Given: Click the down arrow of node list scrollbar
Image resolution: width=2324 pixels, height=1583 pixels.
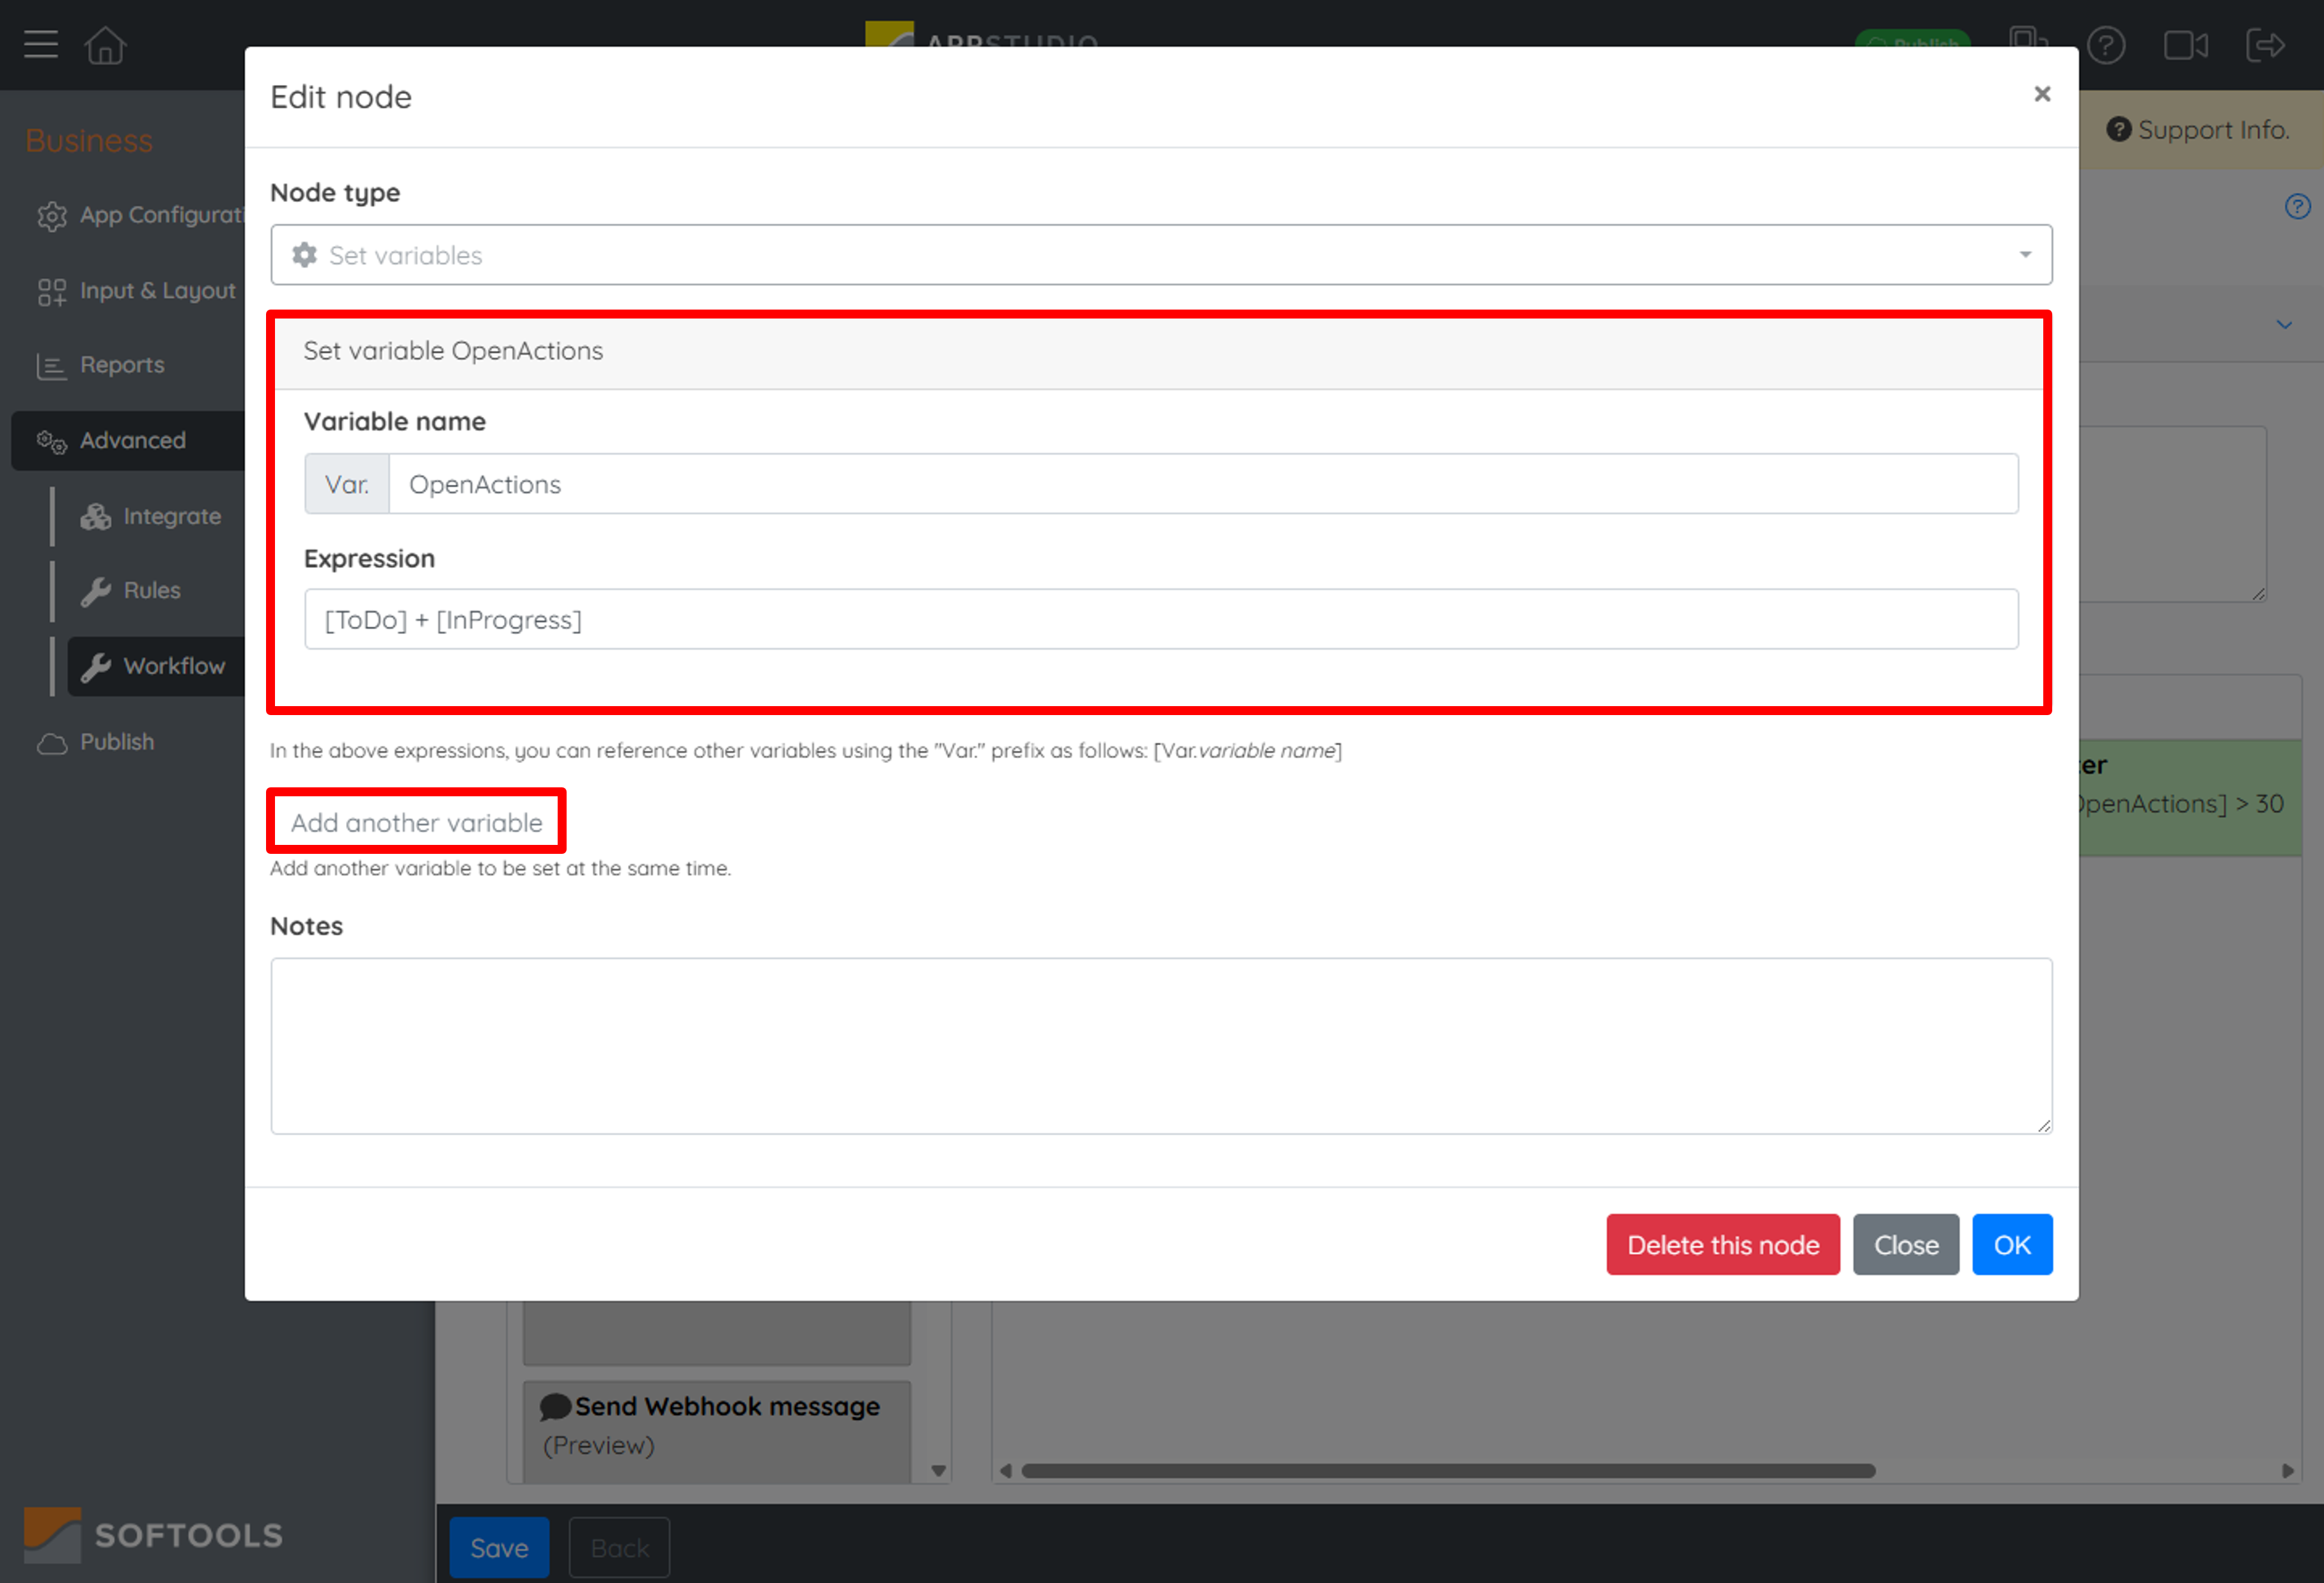Looking at the screenshot, I should click(x=938, y=1470).
